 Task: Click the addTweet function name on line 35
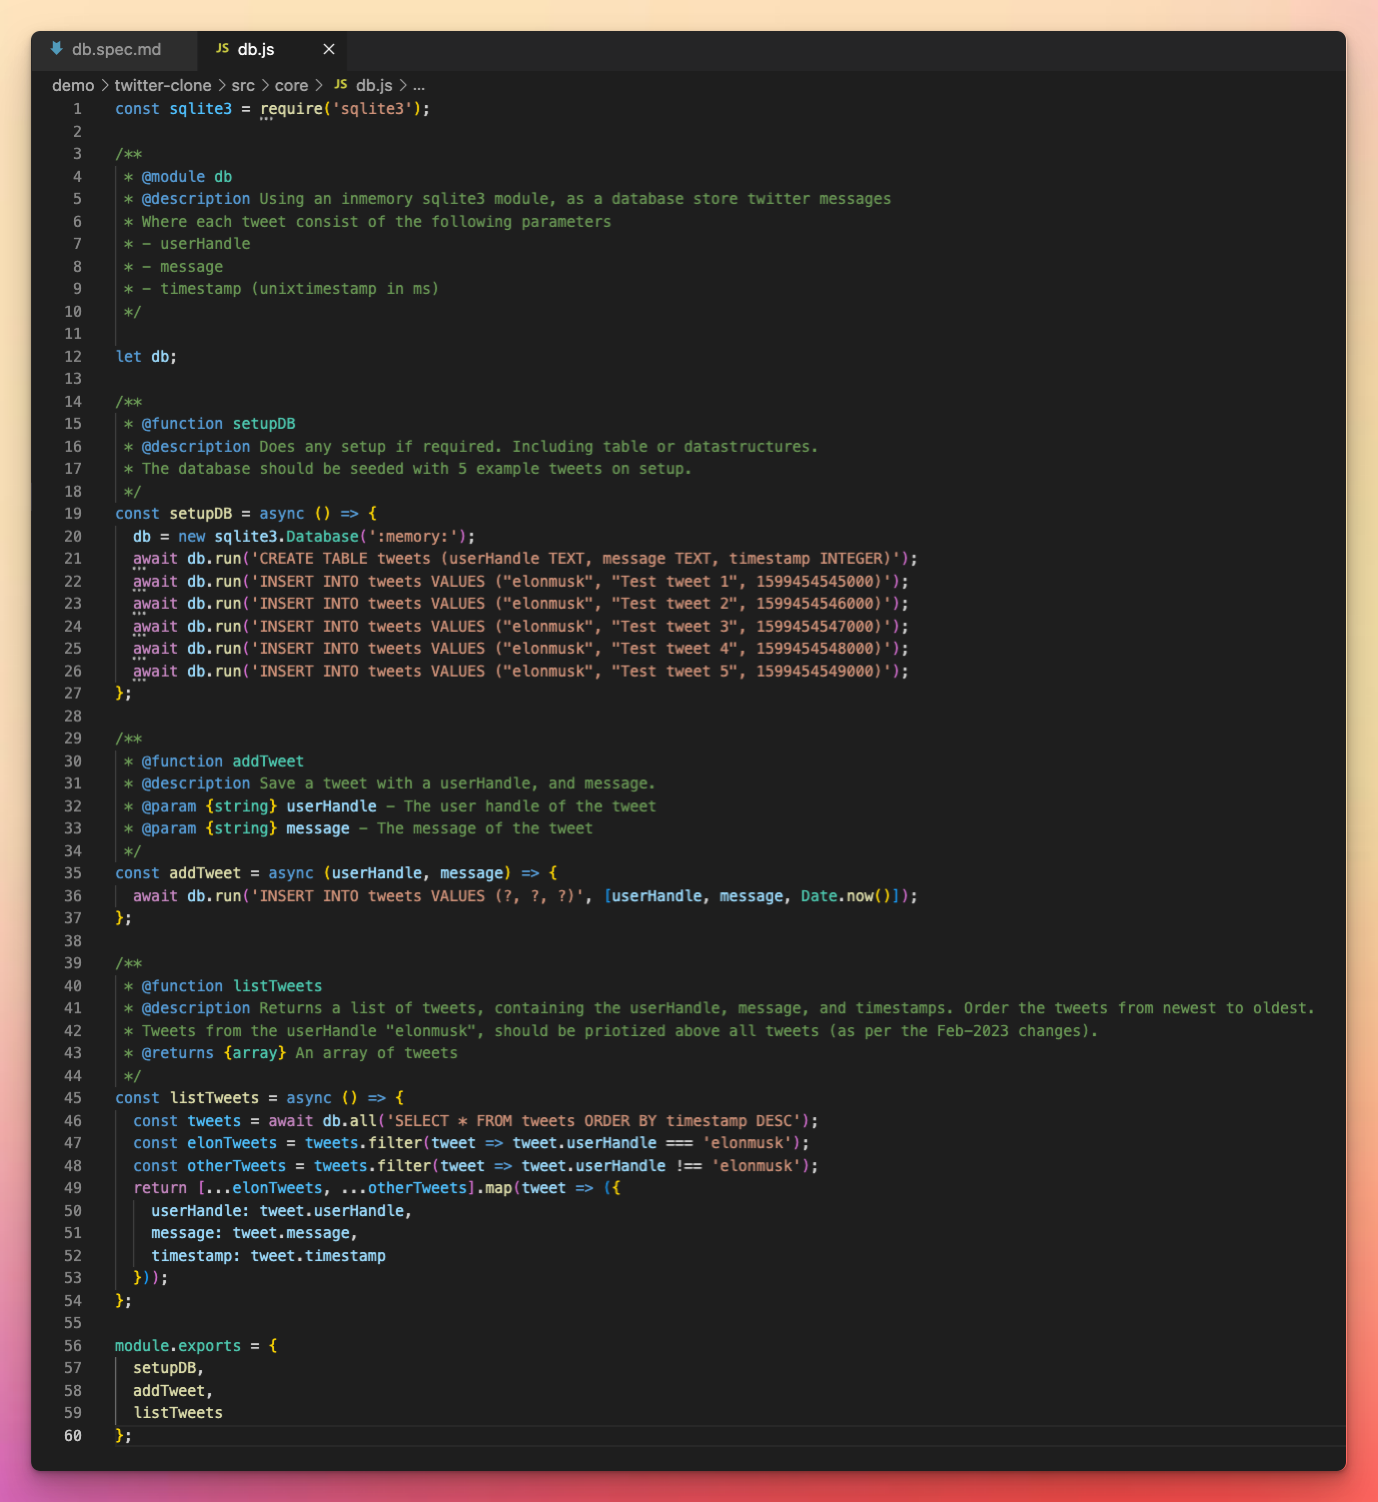pos(203,872)
